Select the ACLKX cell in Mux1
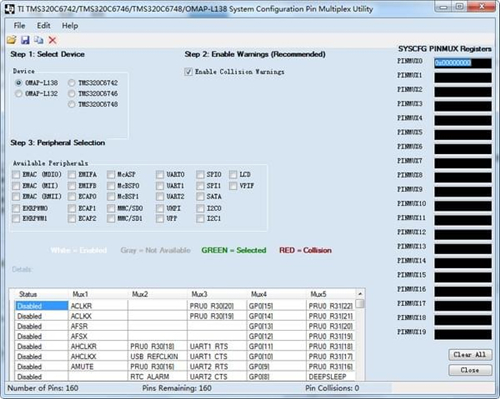 pos(98,316)
